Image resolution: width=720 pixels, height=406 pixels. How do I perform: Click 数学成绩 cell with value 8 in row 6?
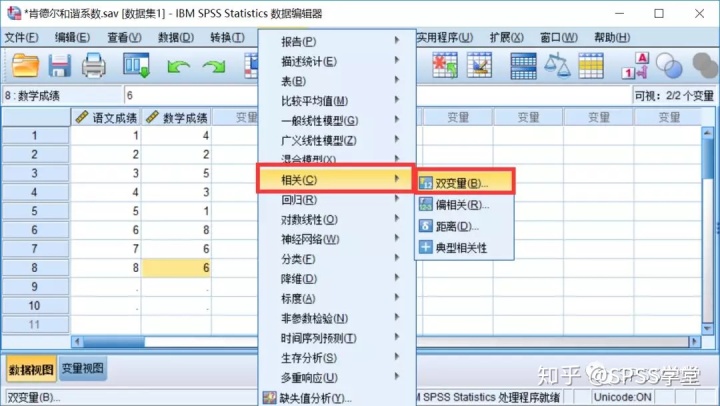coord(176,230)
